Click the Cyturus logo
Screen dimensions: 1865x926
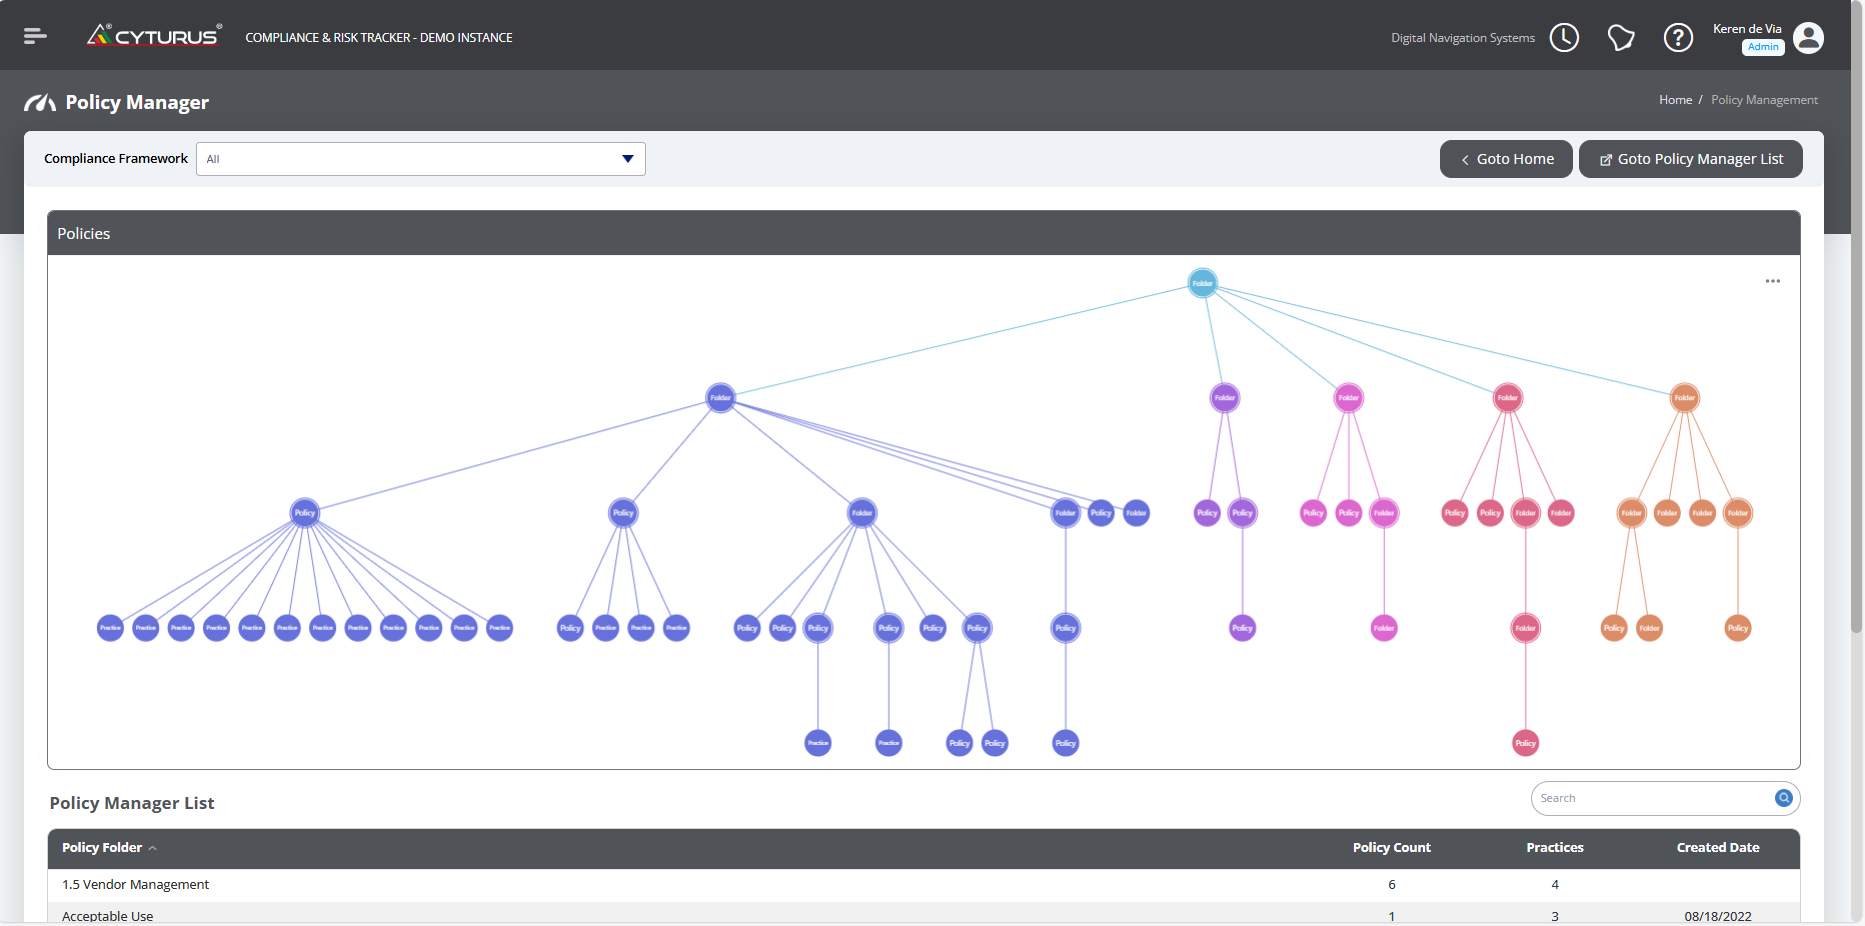(153, 34)
